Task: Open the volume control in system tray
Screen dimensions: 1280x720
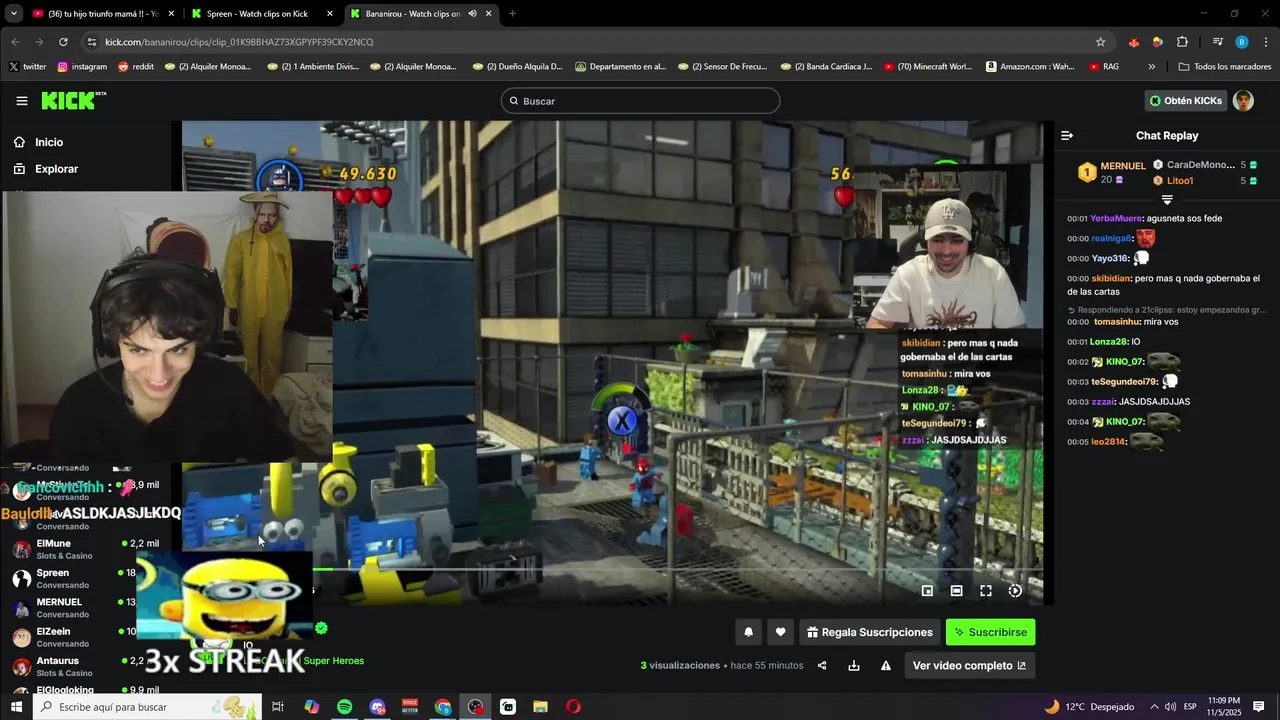Action: click(x=1171, y=707)
